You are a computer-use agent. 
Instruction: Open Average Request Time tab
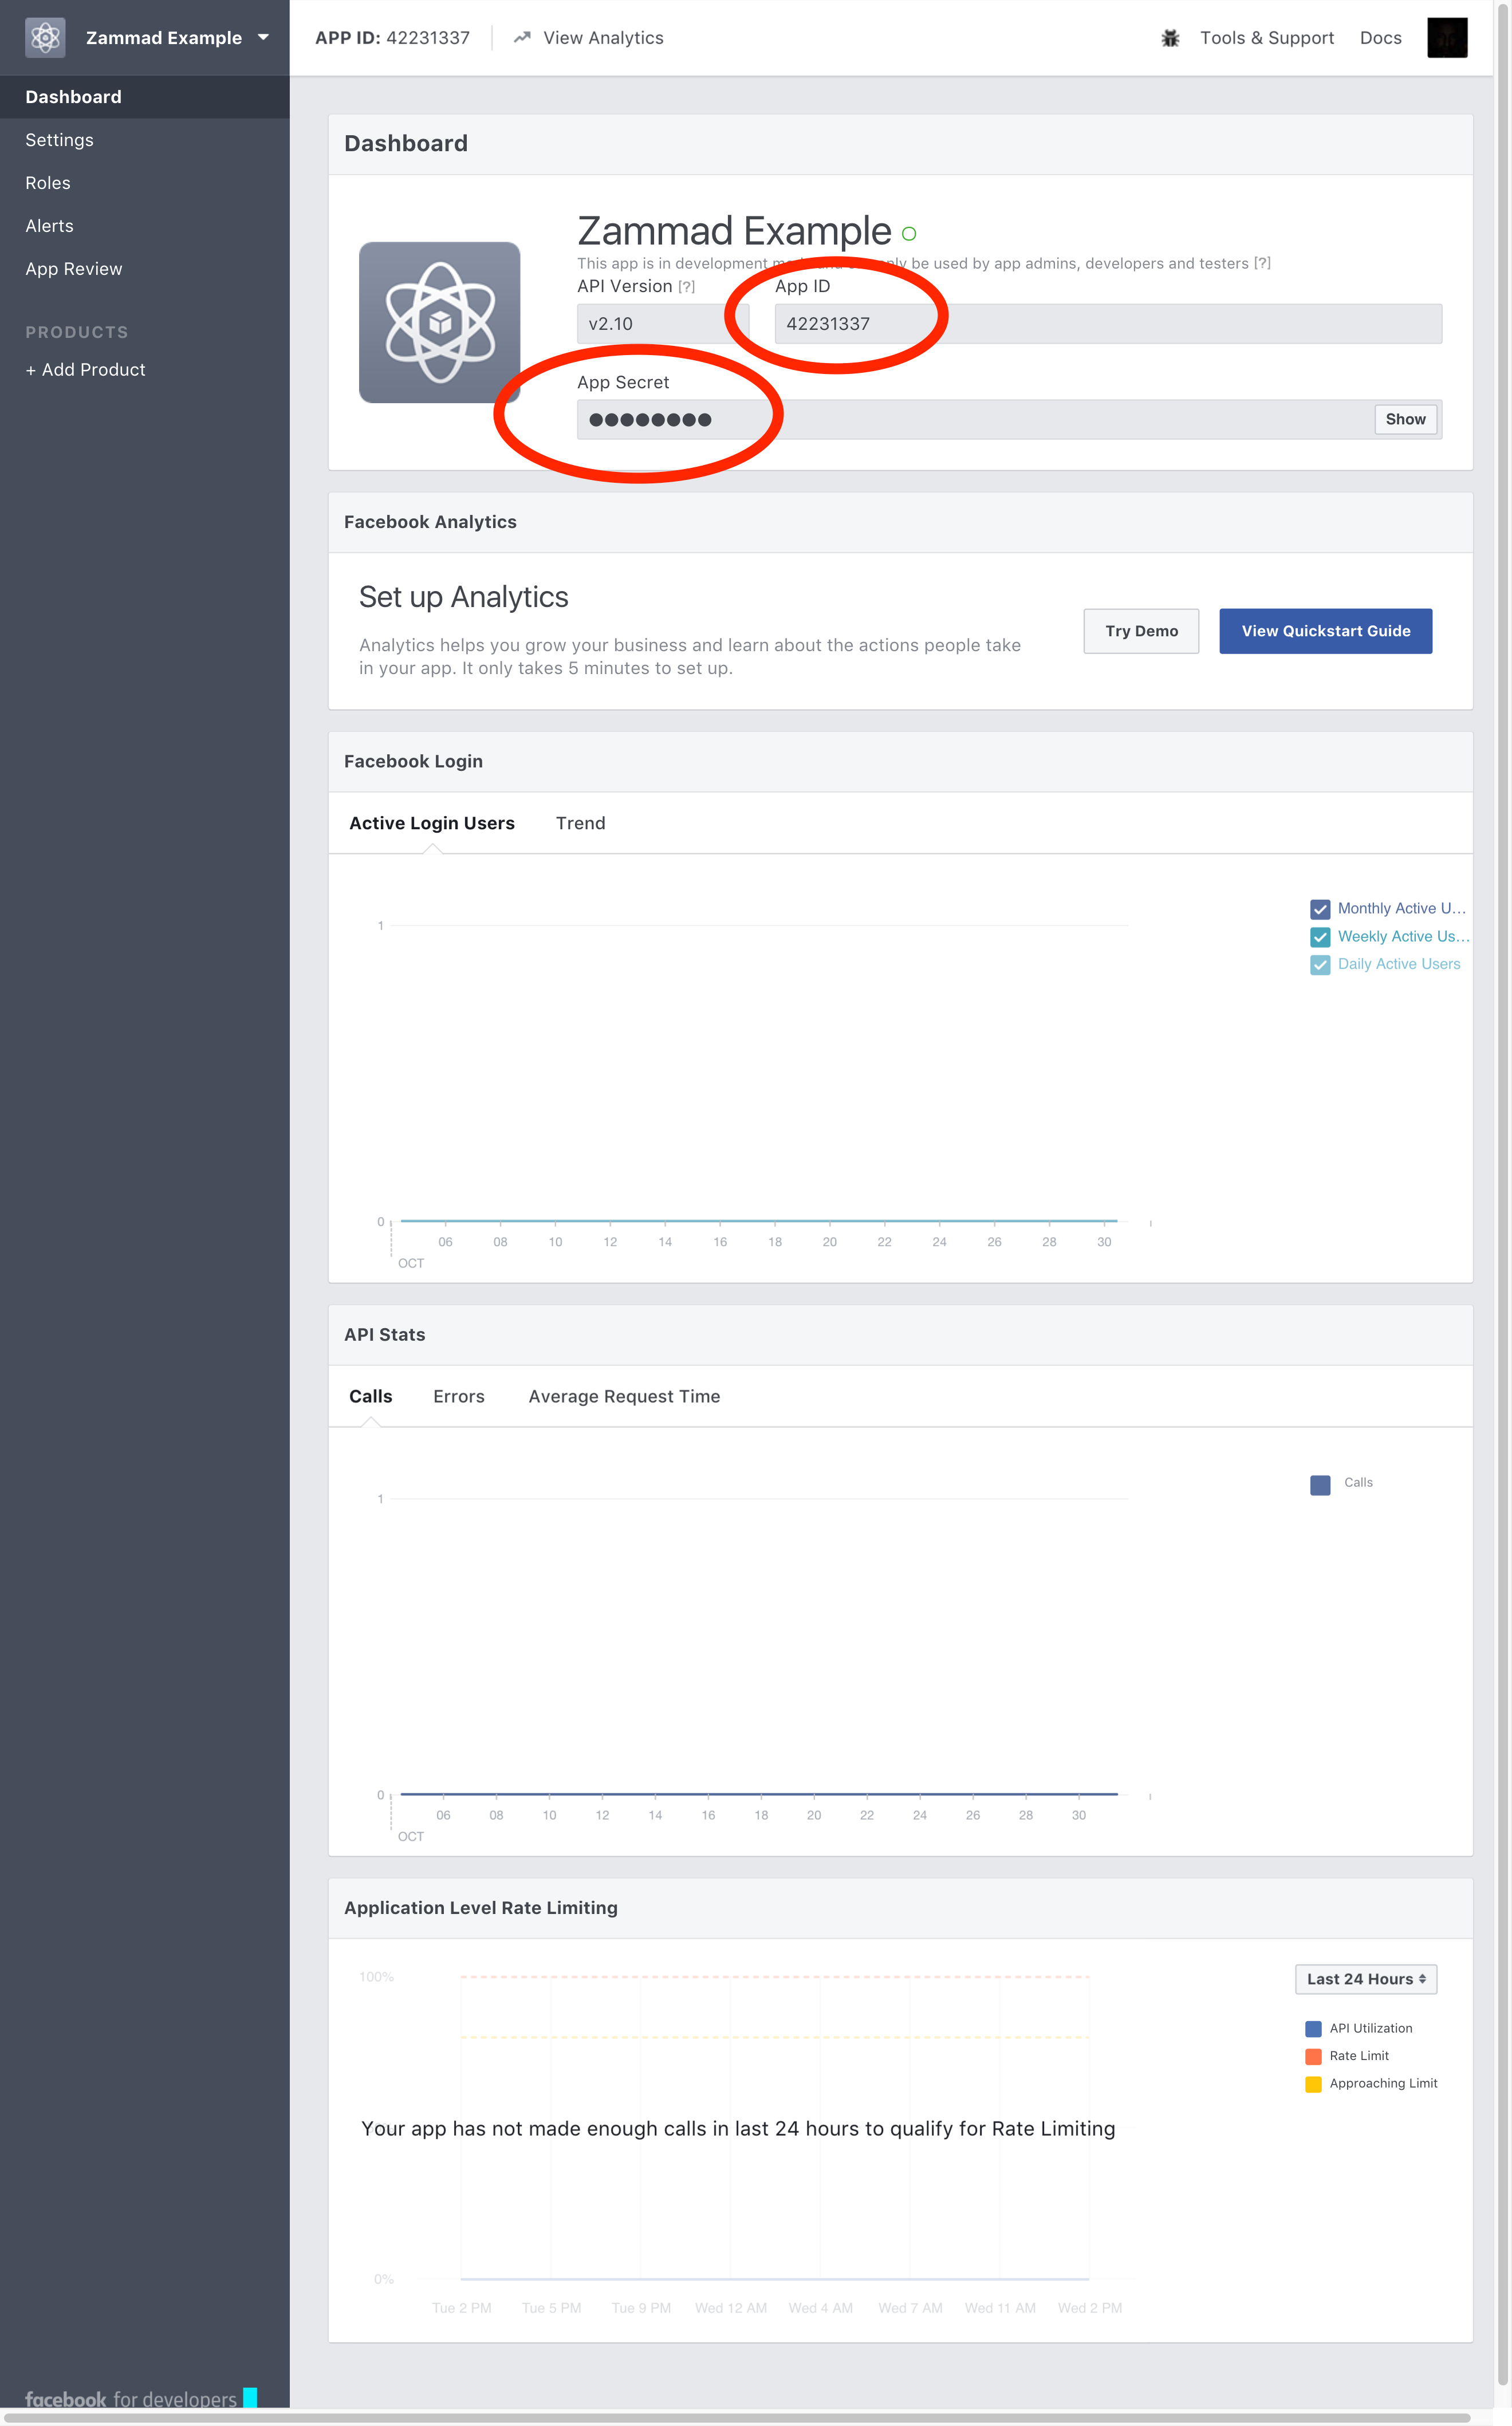click(x=624, y=1396)
